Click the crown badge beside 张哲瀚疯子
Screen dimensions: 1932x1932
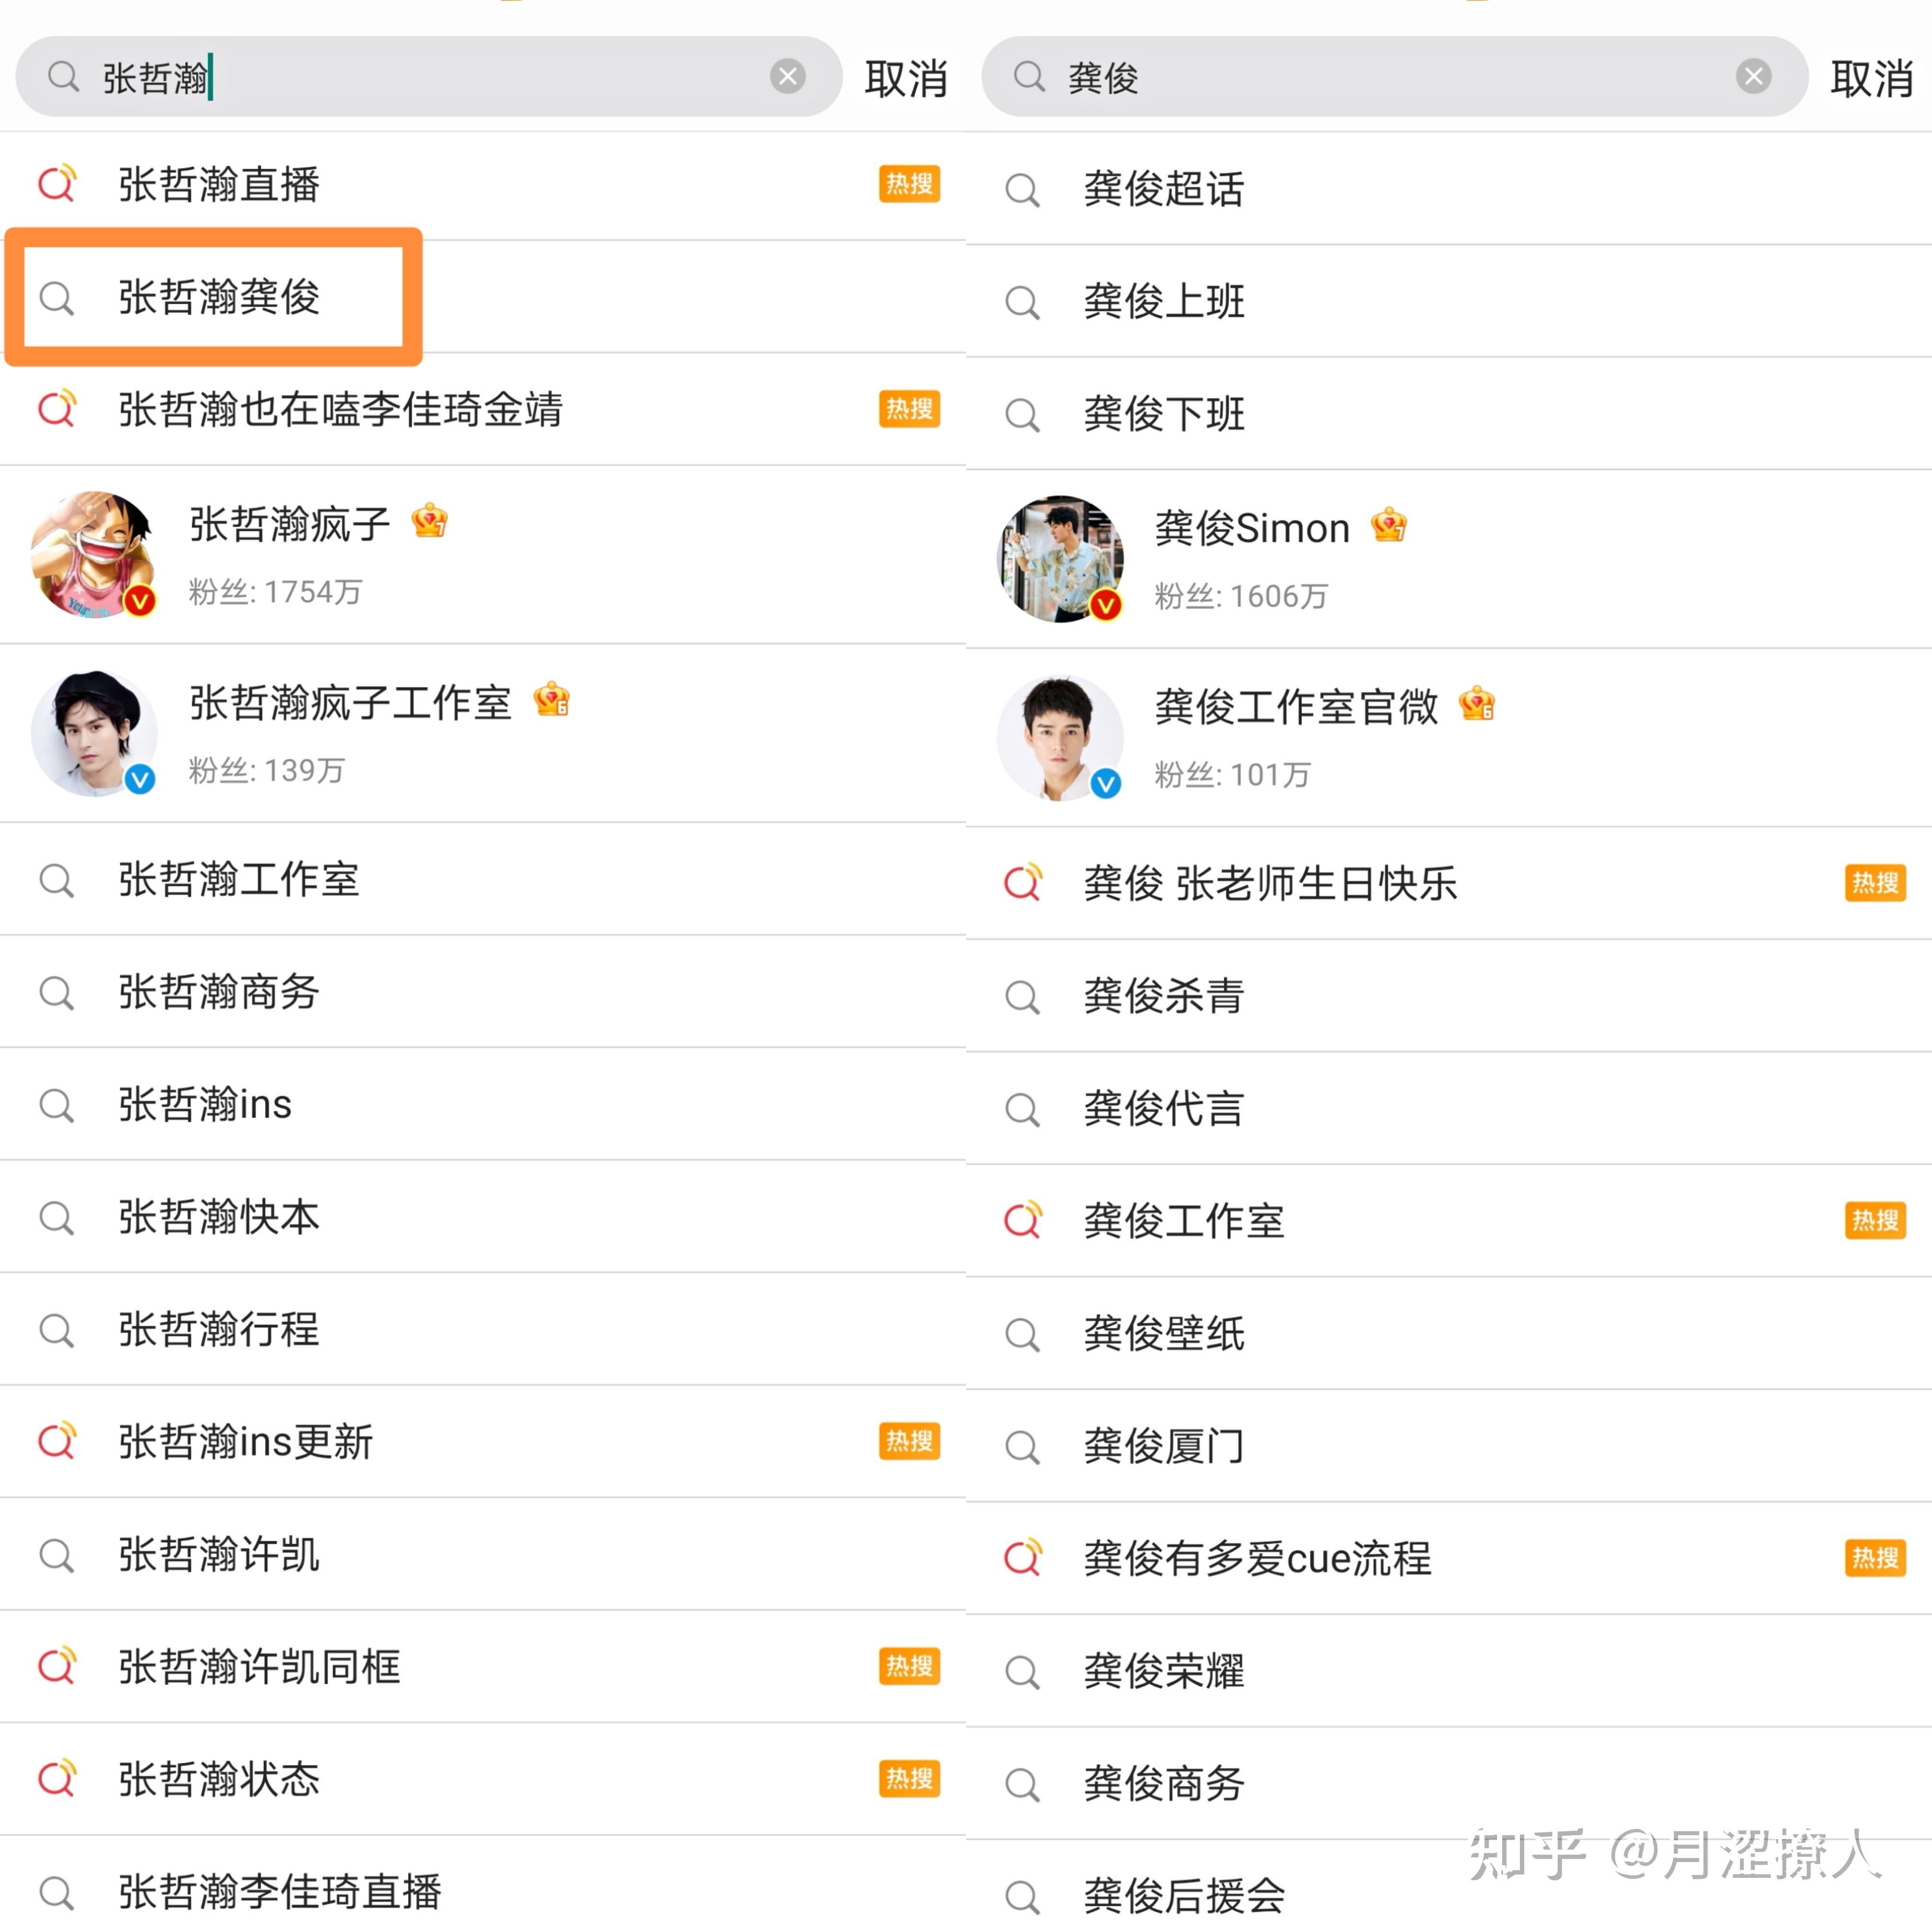(x=429, y=521)
